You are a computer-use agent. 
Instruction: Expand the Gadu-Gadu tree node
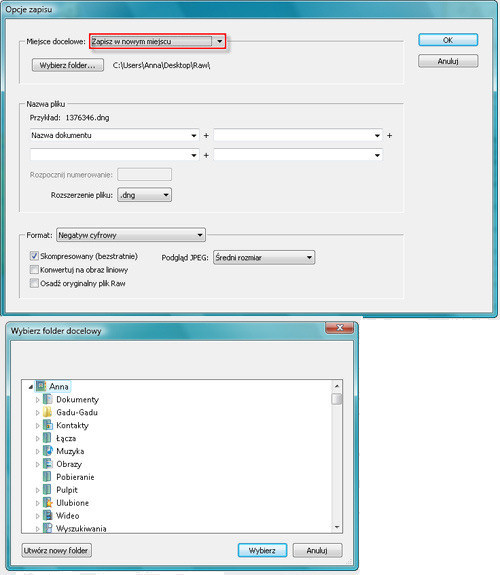[x=37, y=413]
